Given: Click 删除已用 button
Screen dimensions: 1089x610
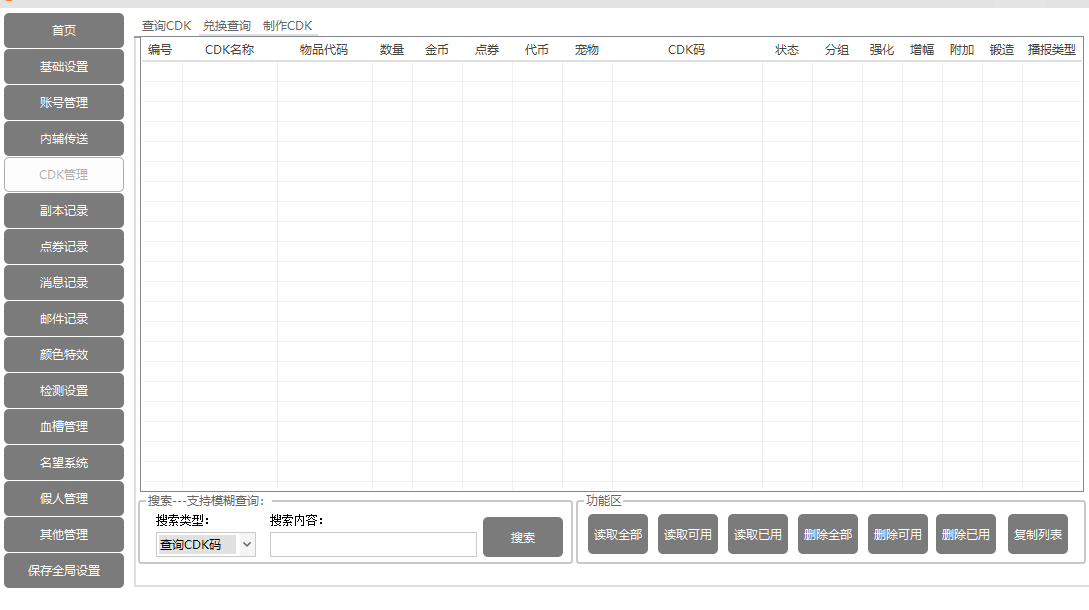Looking at the screenshot, I should 966,535.
